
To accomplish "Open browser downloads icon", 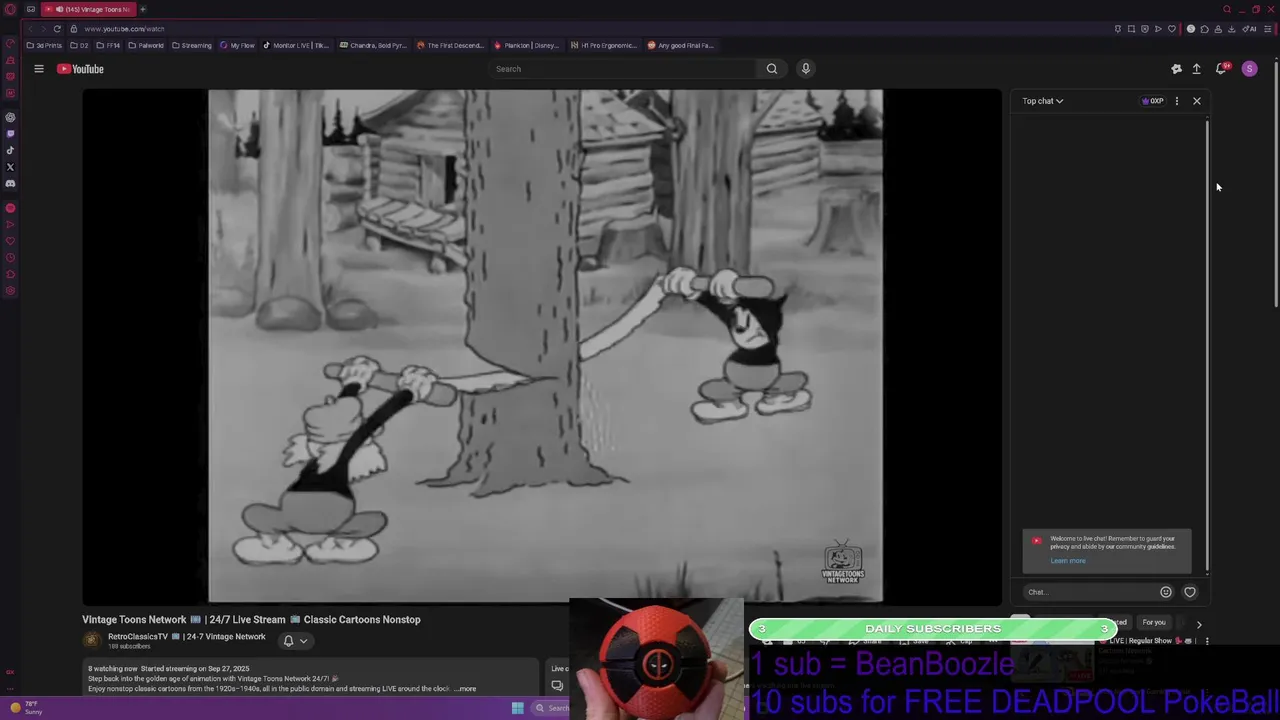I will click(x=1231, y=29).
